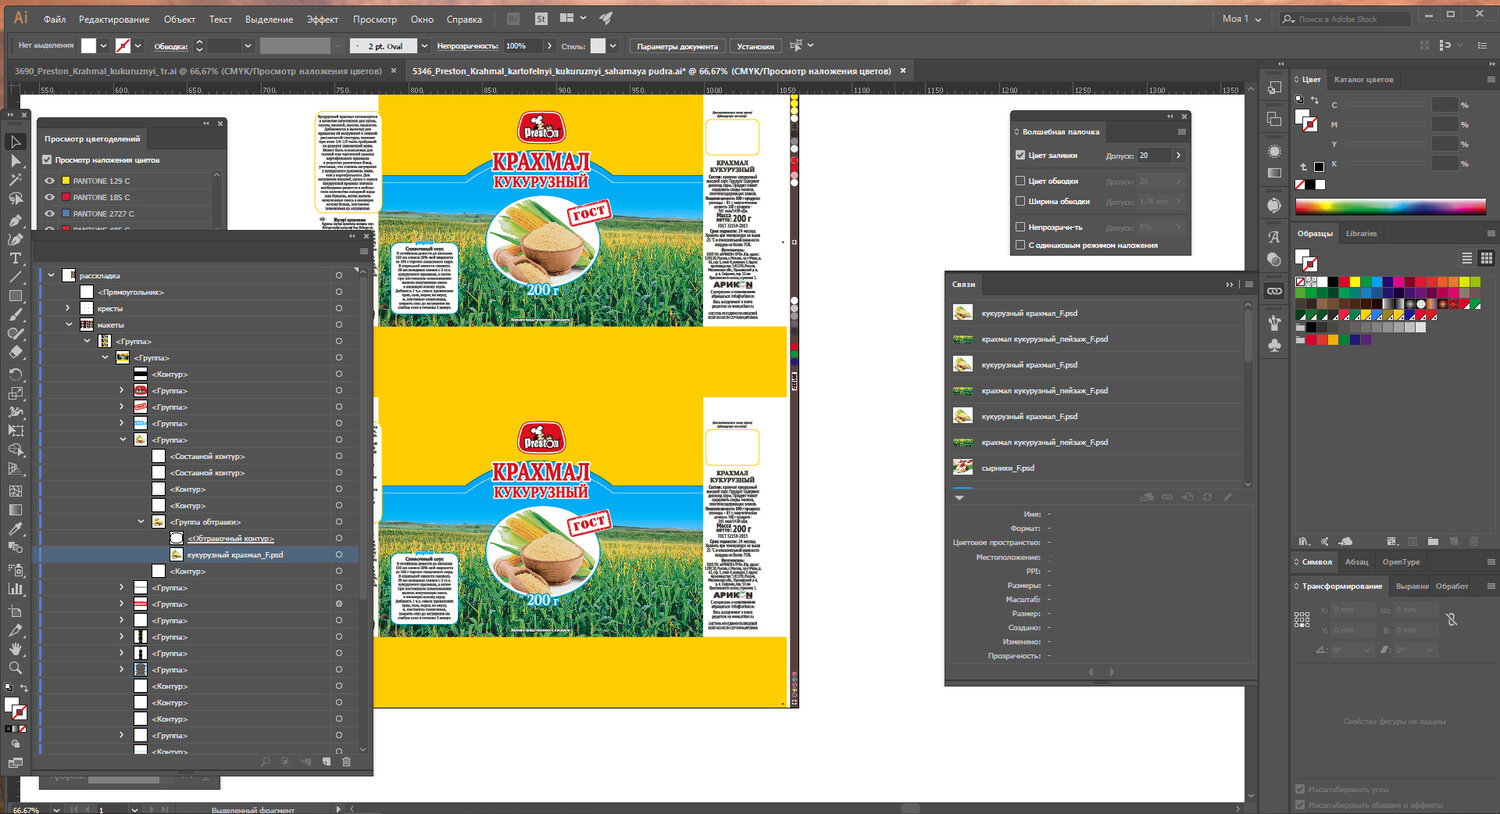Select the Gradient tool in the toolbox
1500x814 pixels.
click(x=15, y=509)
